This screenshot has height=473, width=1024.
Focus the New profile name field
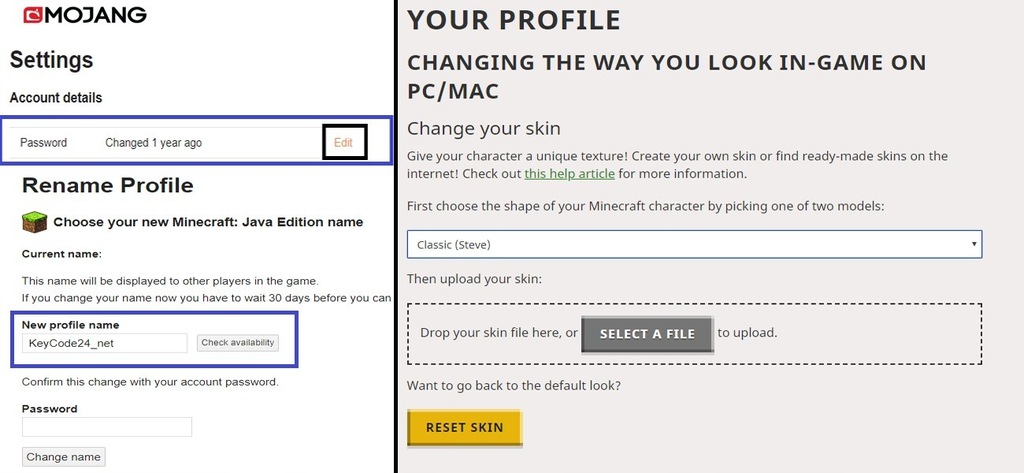[104, 343]
